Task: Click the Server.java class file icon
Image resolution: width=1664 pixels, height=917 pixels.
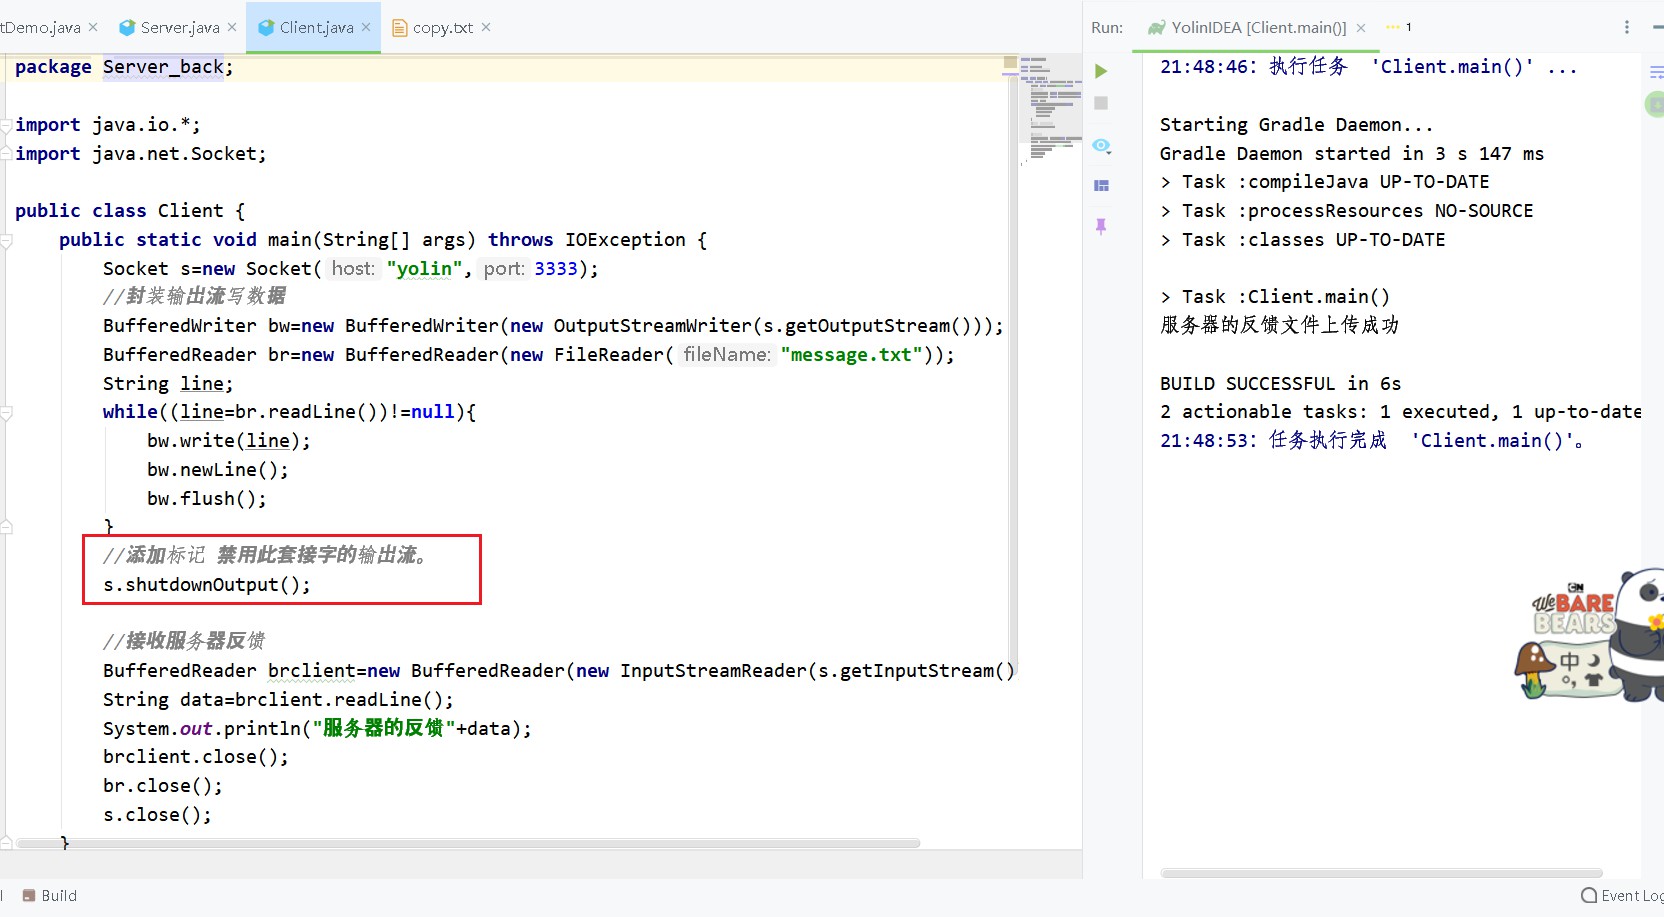Action: coord(127,28)
